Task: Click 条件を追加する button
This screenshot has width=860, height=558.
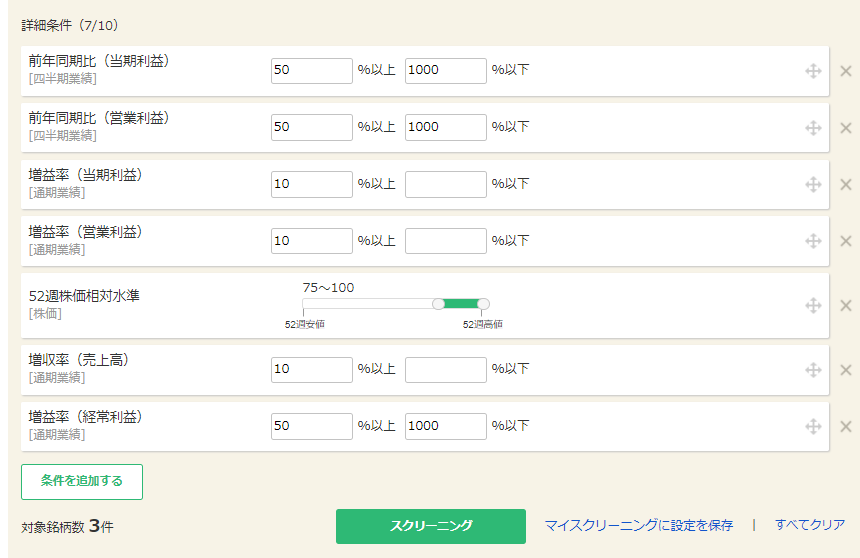Action: point(82,481)
